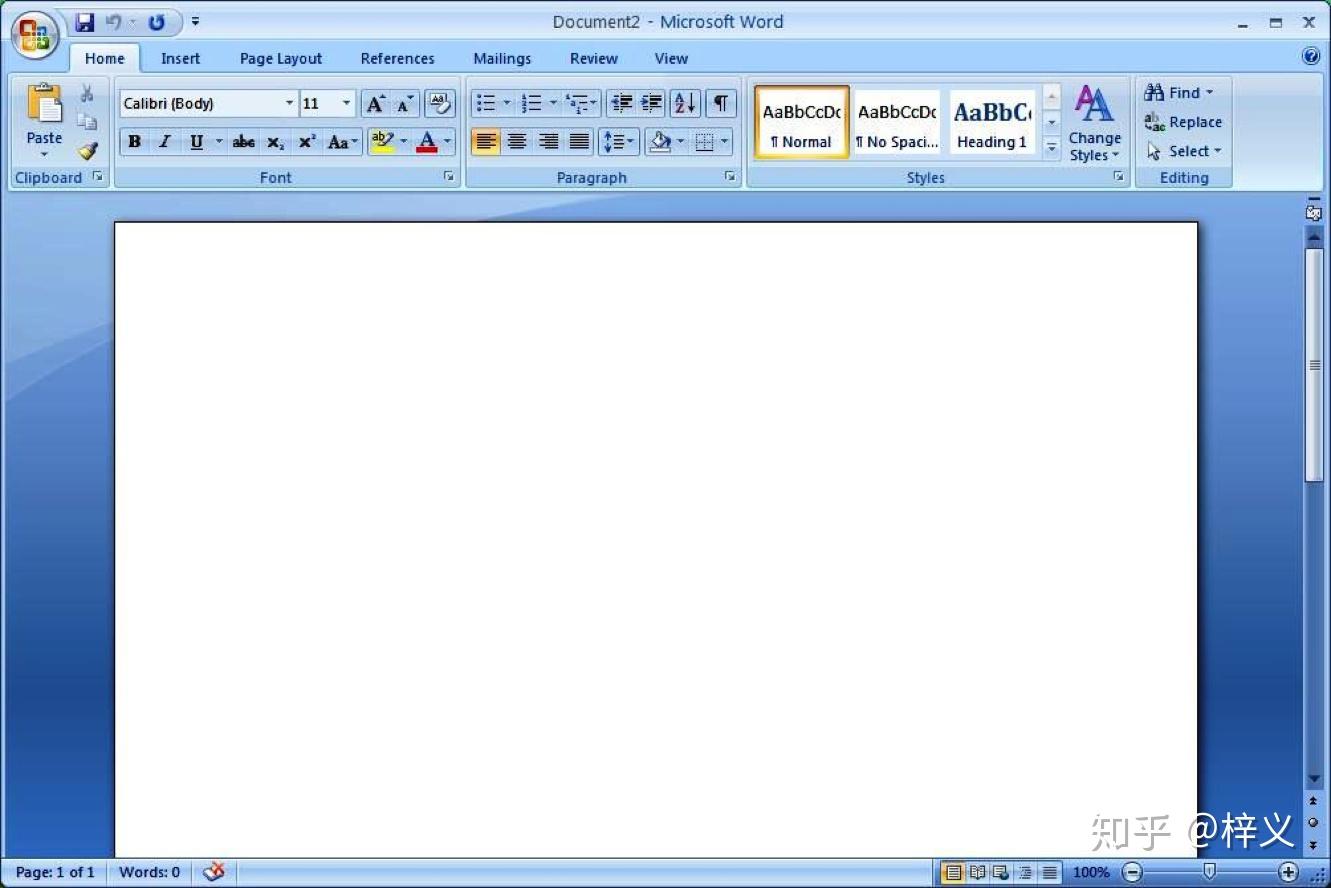Toggle Bold formatting
Image resolution: width=1331 pixels, height=888 pixels.
[134, 142]
